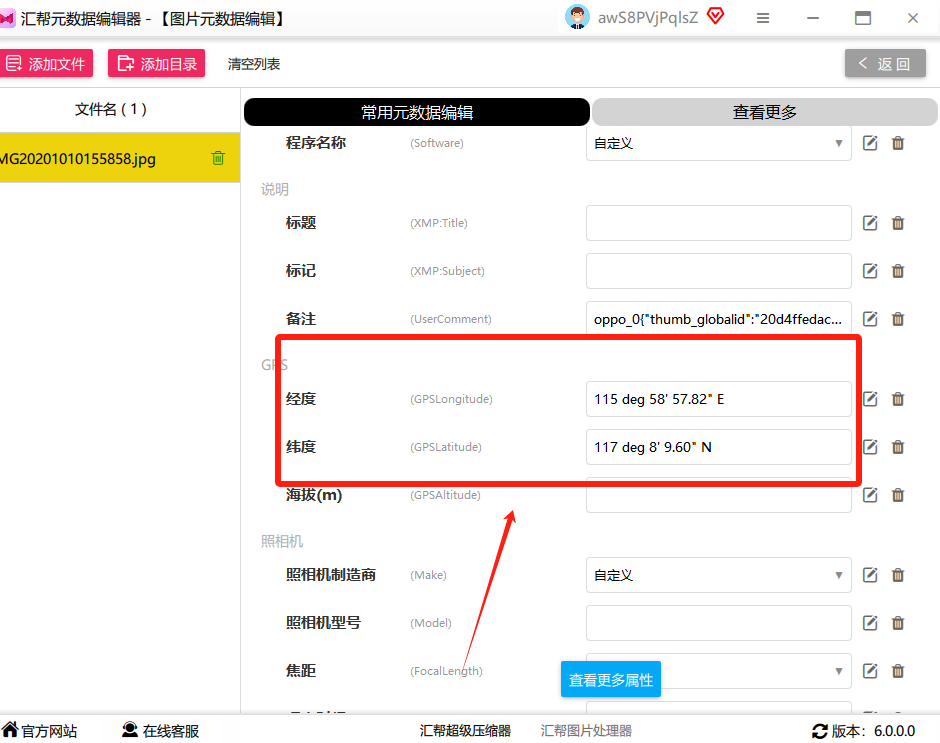Open 官方网站 link in status bar
This screenshot has width=940, height=743.
pyautogui.click(x=40, y=730)
